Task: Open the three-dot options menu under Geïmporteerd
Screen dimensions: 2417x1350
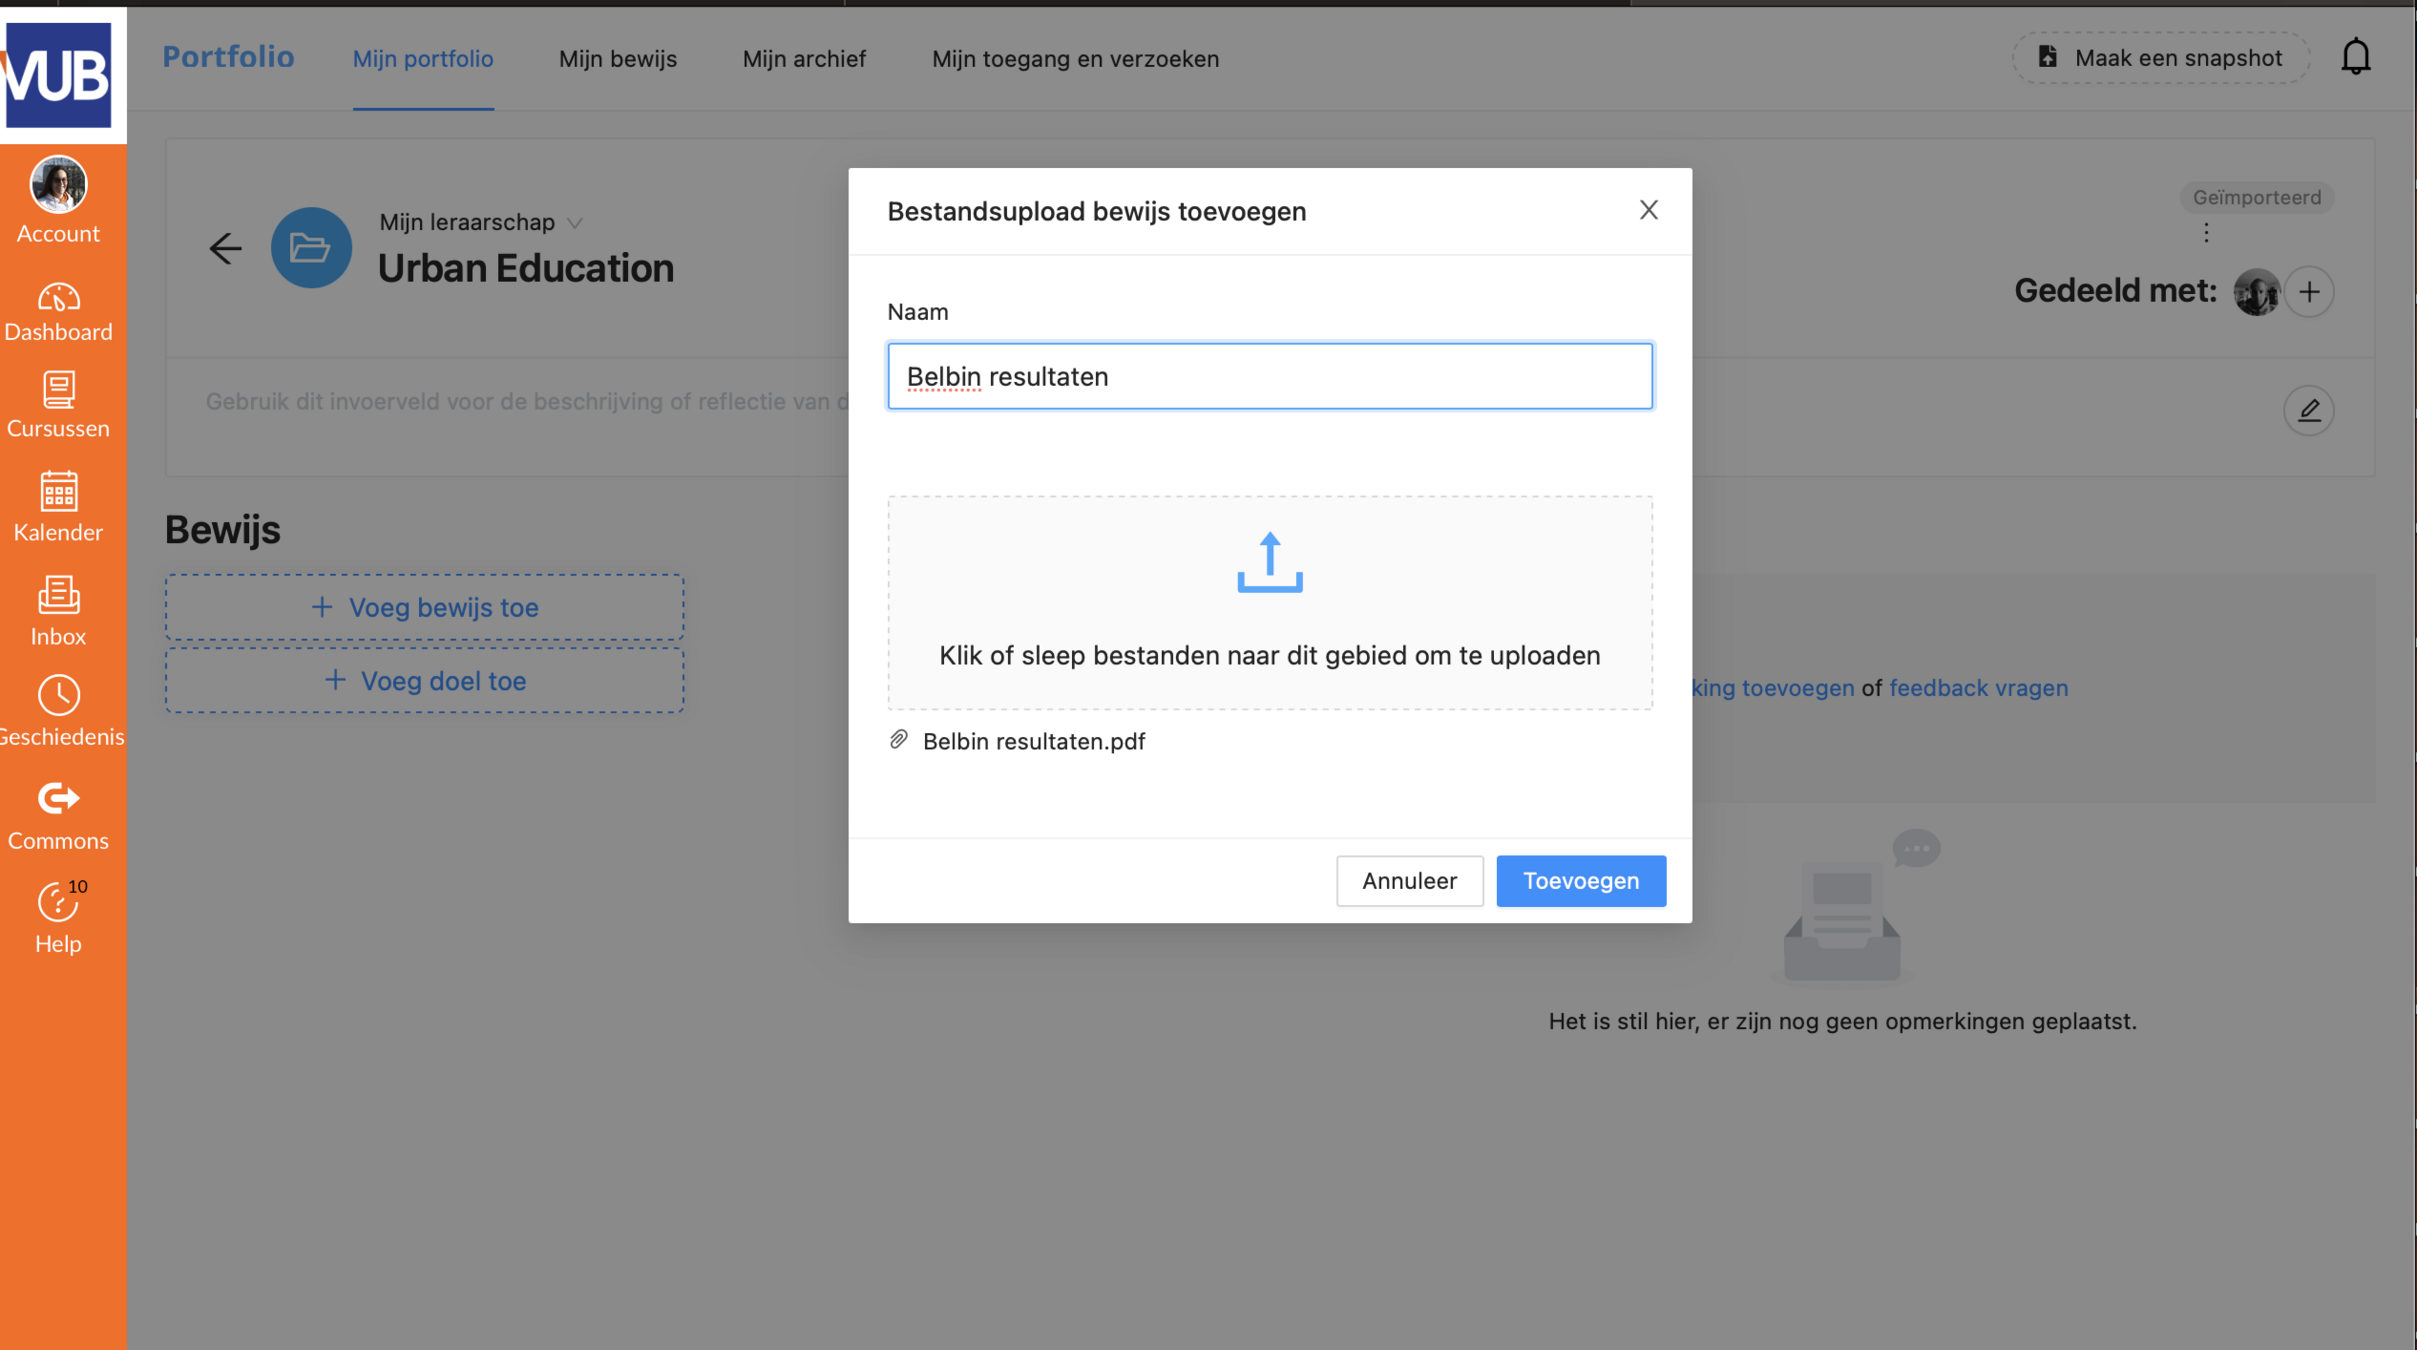Action: pos(2206,233)
